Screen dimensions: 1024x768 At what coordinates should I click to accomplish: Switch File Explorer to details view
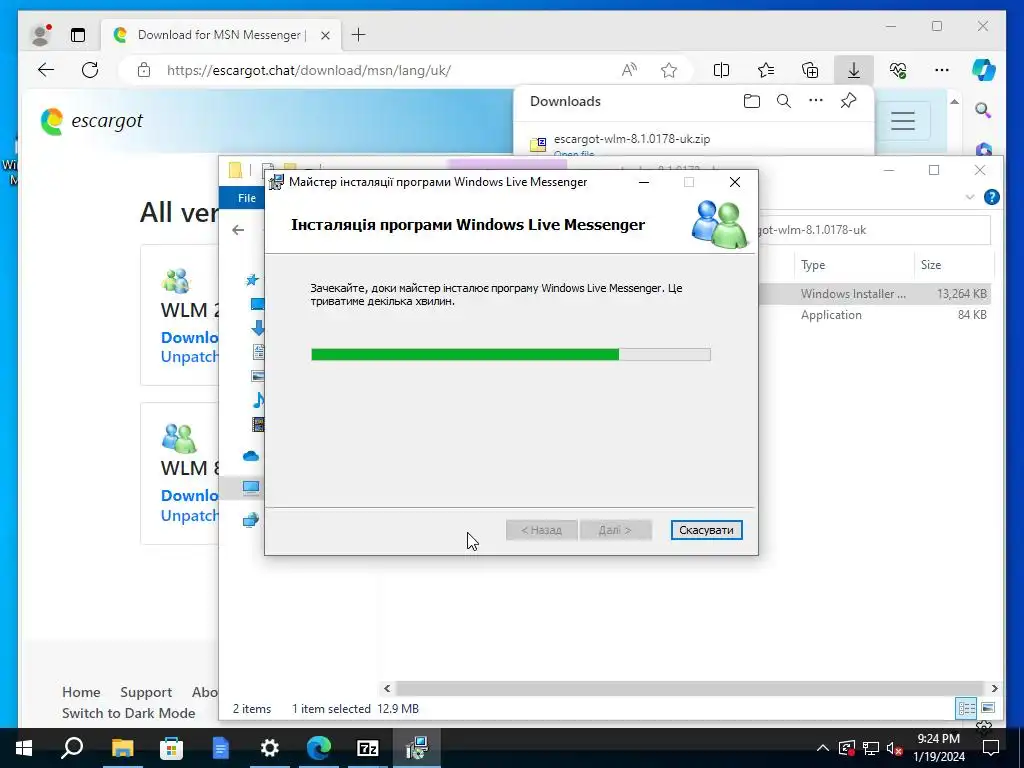(x=967, y=708)
